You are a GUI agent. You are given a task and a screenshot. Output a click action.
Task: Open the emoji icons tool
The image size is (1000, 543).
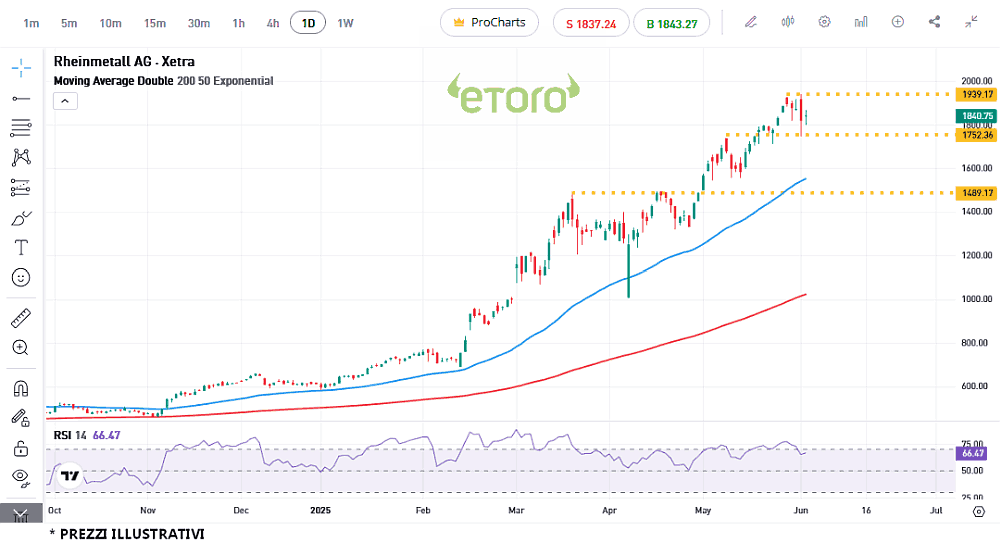tap(21, 278)
